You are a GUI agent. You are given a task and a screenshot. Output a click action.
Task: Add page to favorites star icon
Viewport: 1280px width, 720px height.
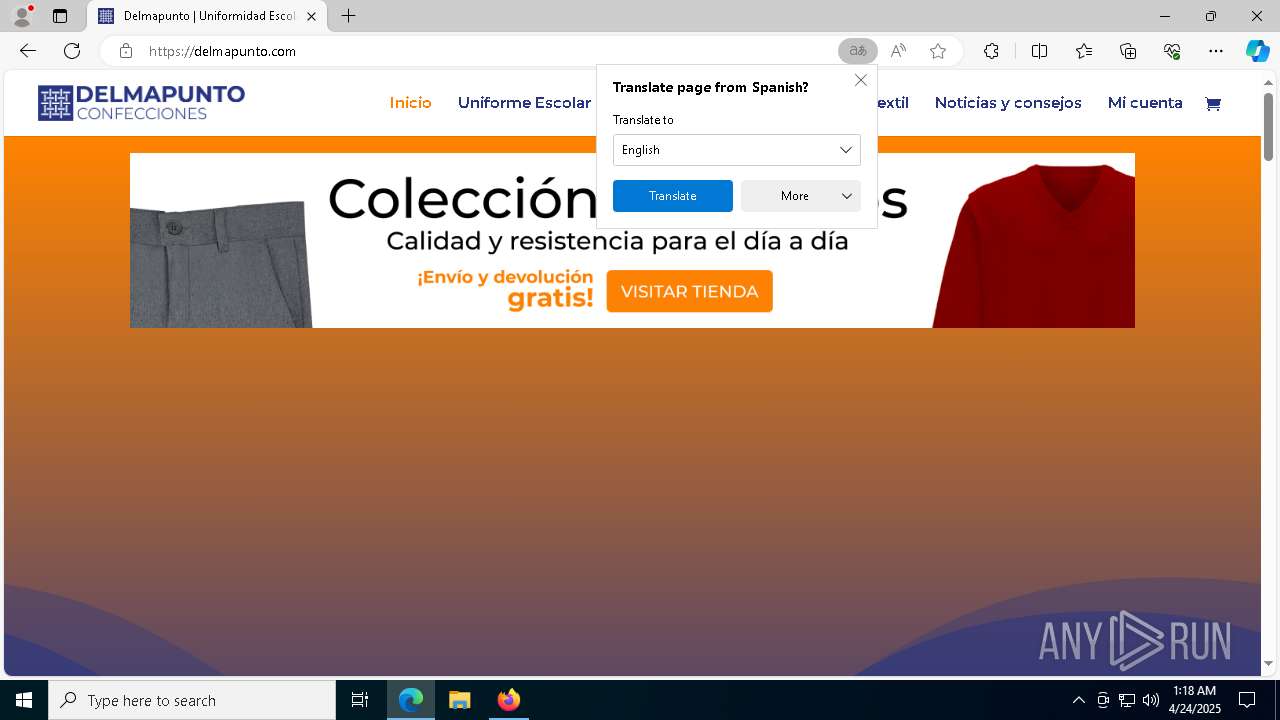point(938,51)
